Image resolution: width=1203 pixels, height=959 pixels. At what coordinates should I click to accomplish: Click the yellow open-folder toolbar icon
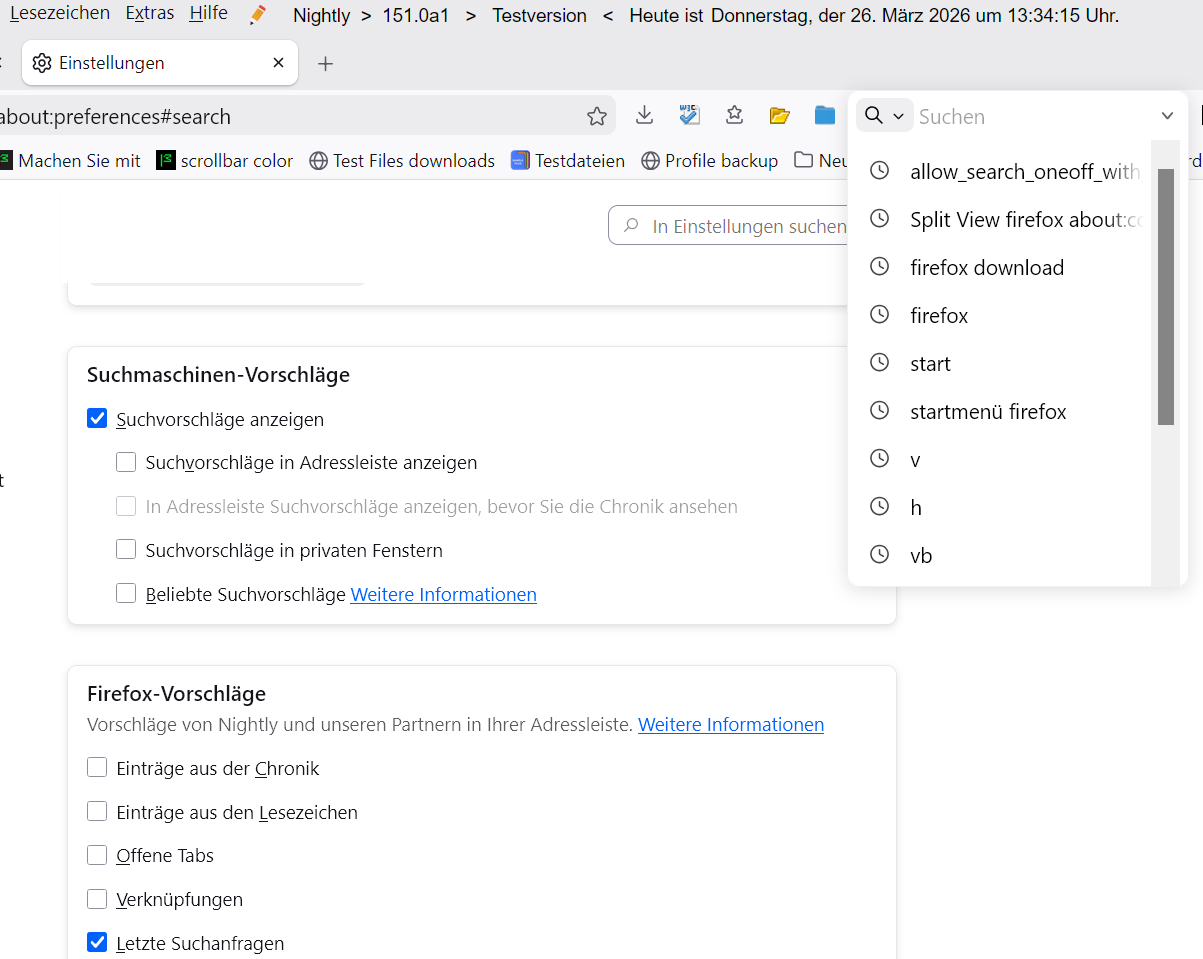[780, 115]
